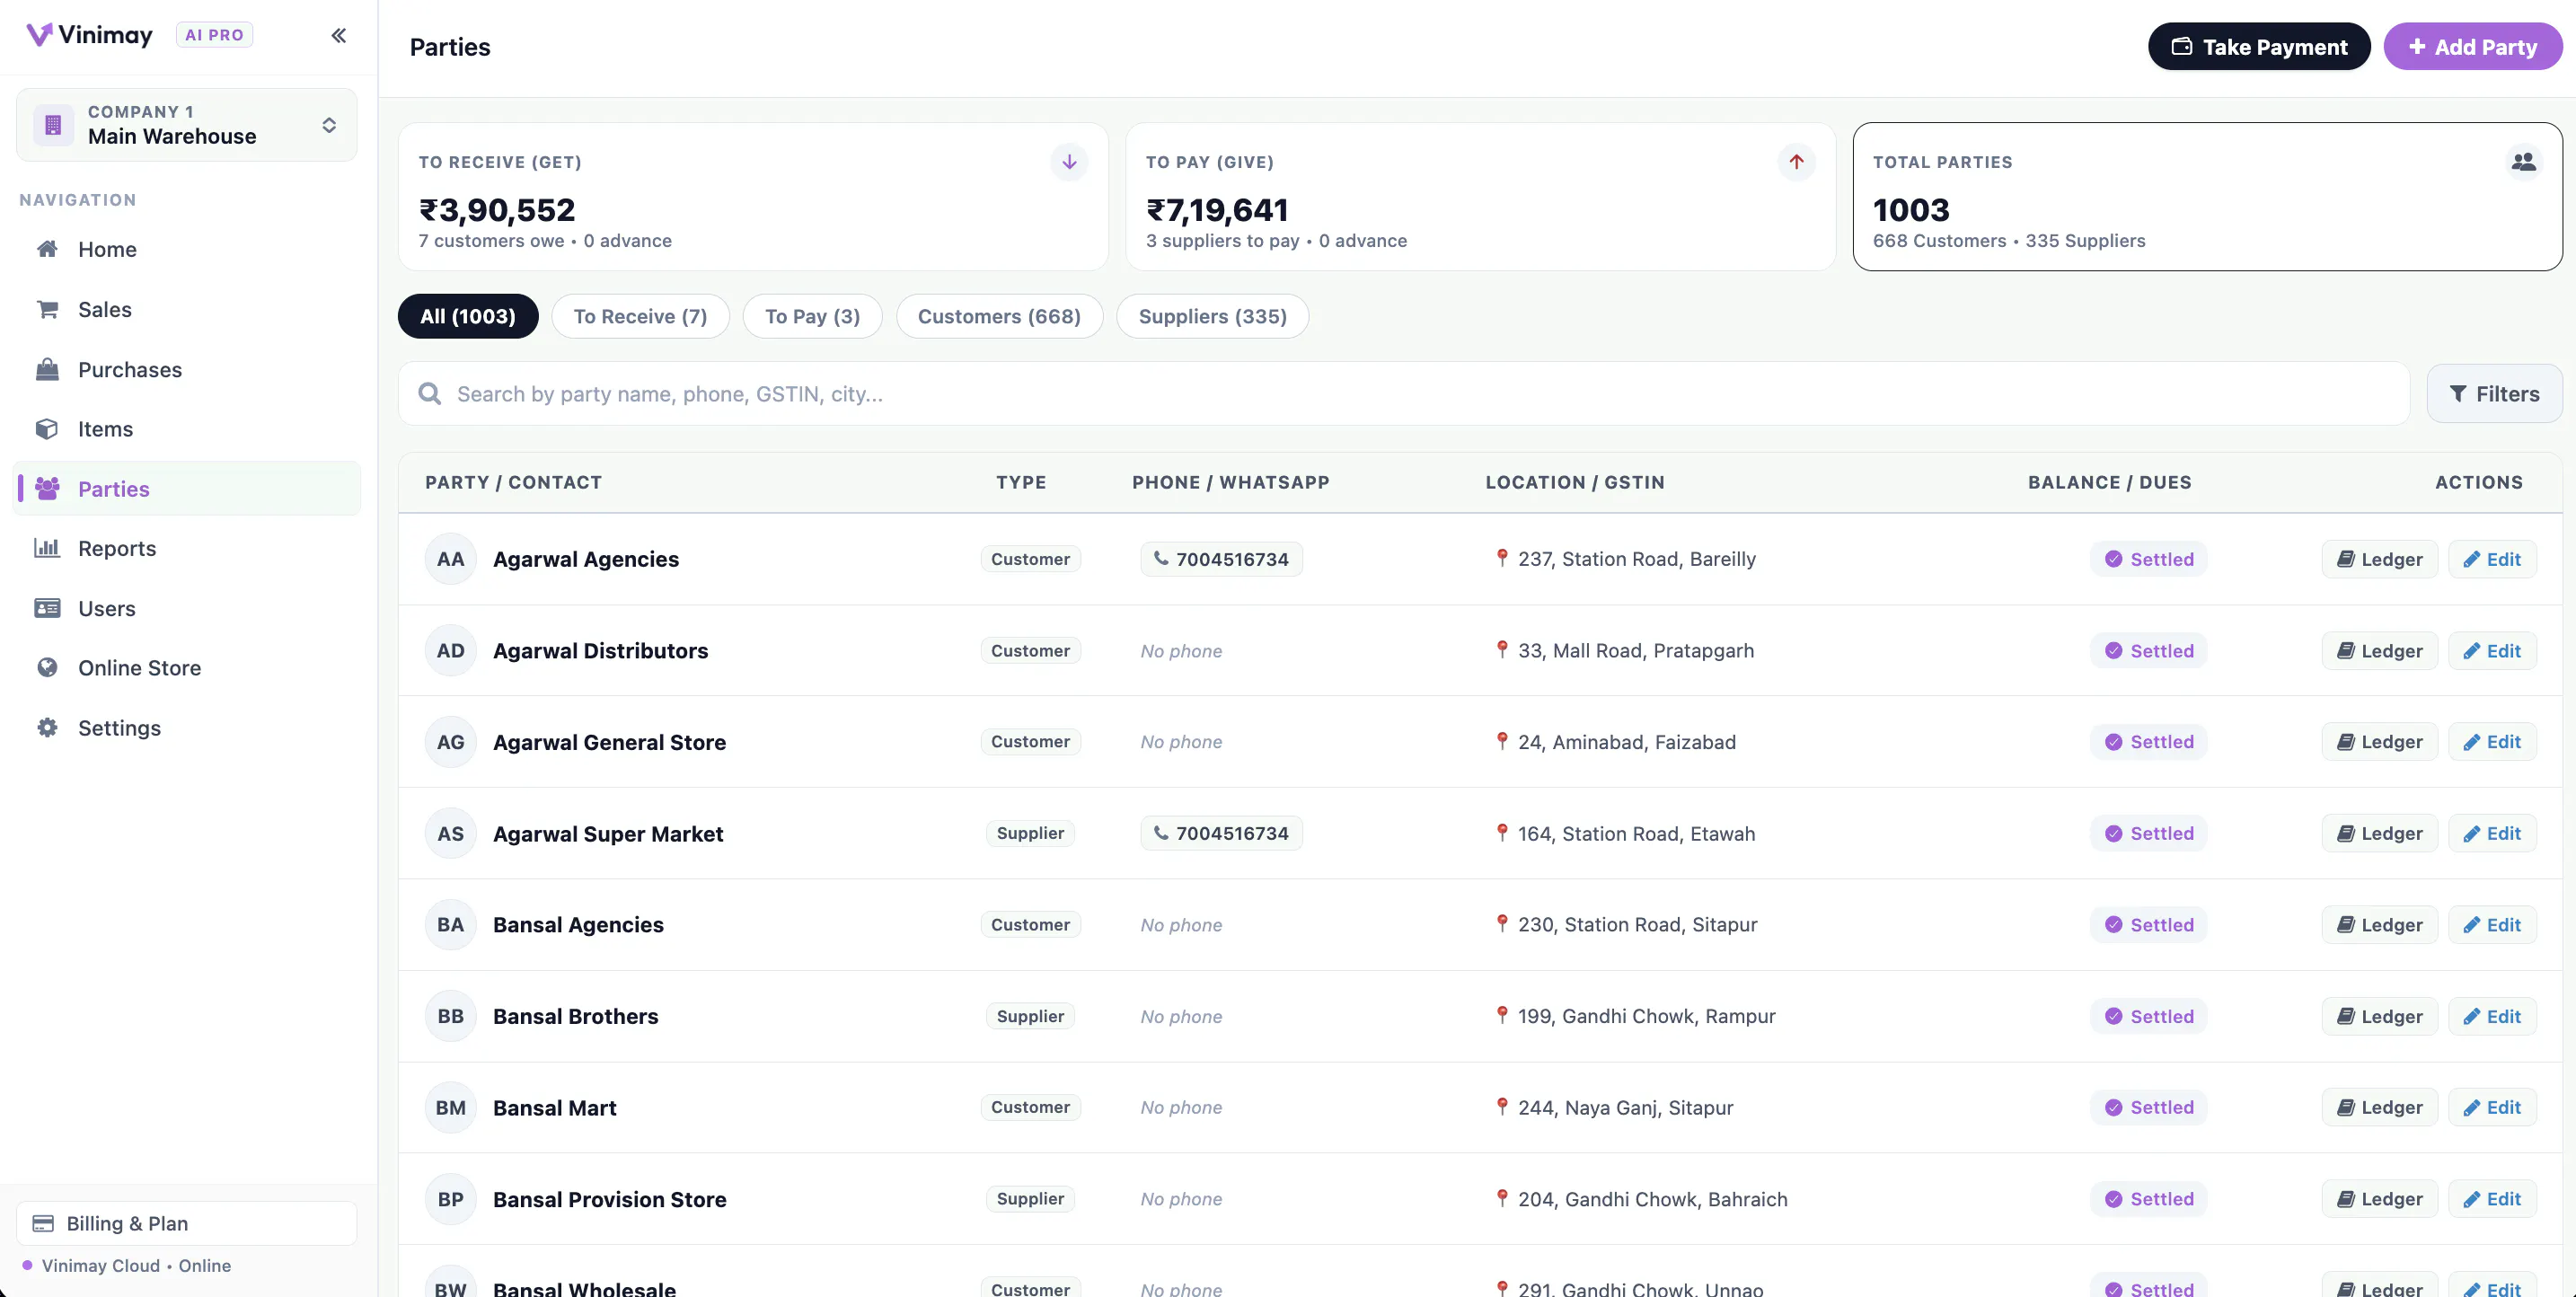The image size is (2576, 1297).
Task: Click the Users ID card icon
Action: pyautogui.click(x=47, y=608)
